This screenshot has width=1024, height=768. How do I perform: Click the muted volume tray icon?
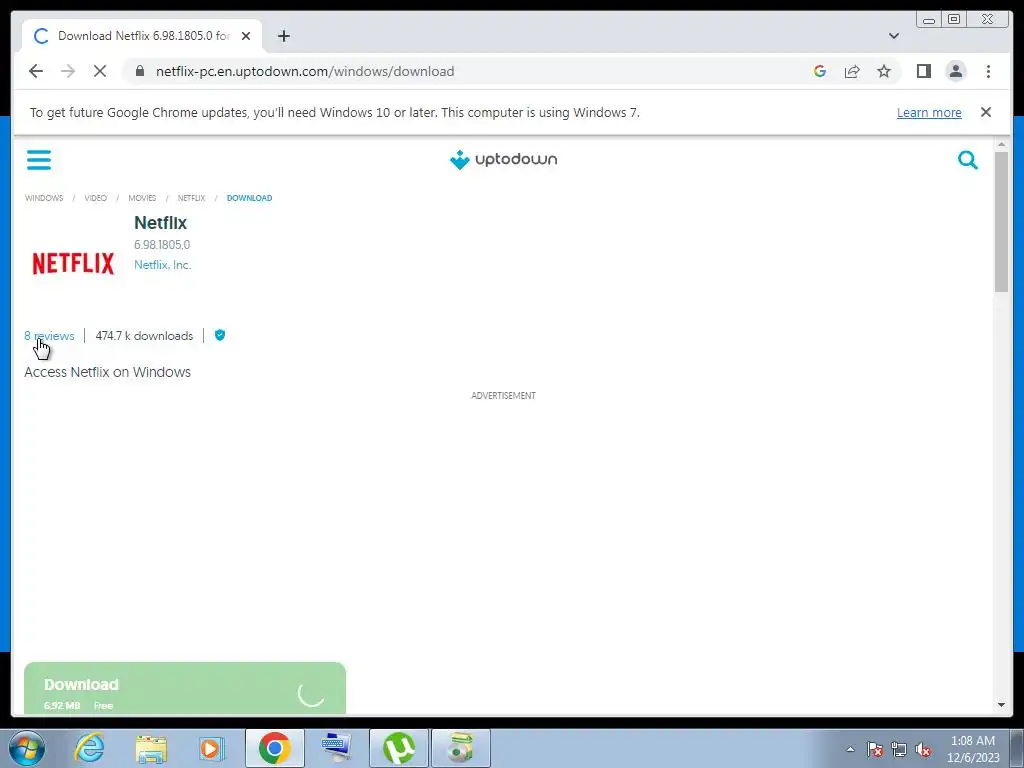[x=923, y=749]
